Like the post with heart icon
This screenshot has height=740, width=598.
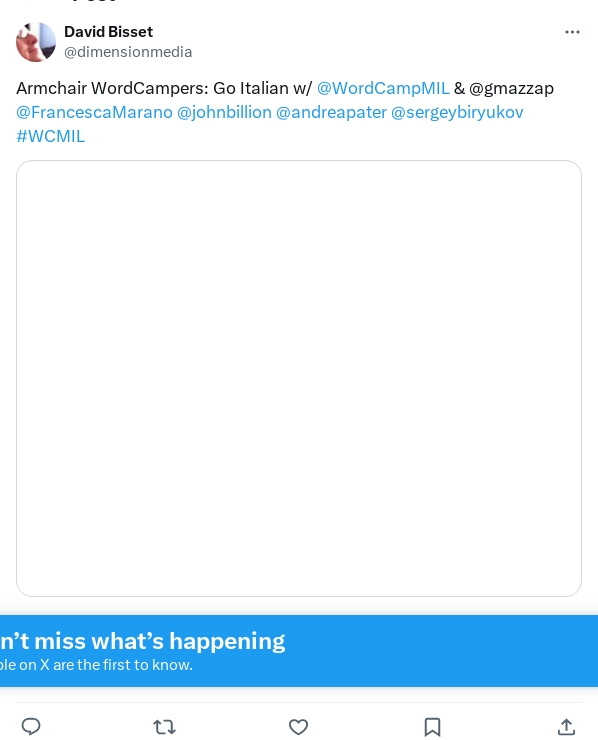coord(298,727)
